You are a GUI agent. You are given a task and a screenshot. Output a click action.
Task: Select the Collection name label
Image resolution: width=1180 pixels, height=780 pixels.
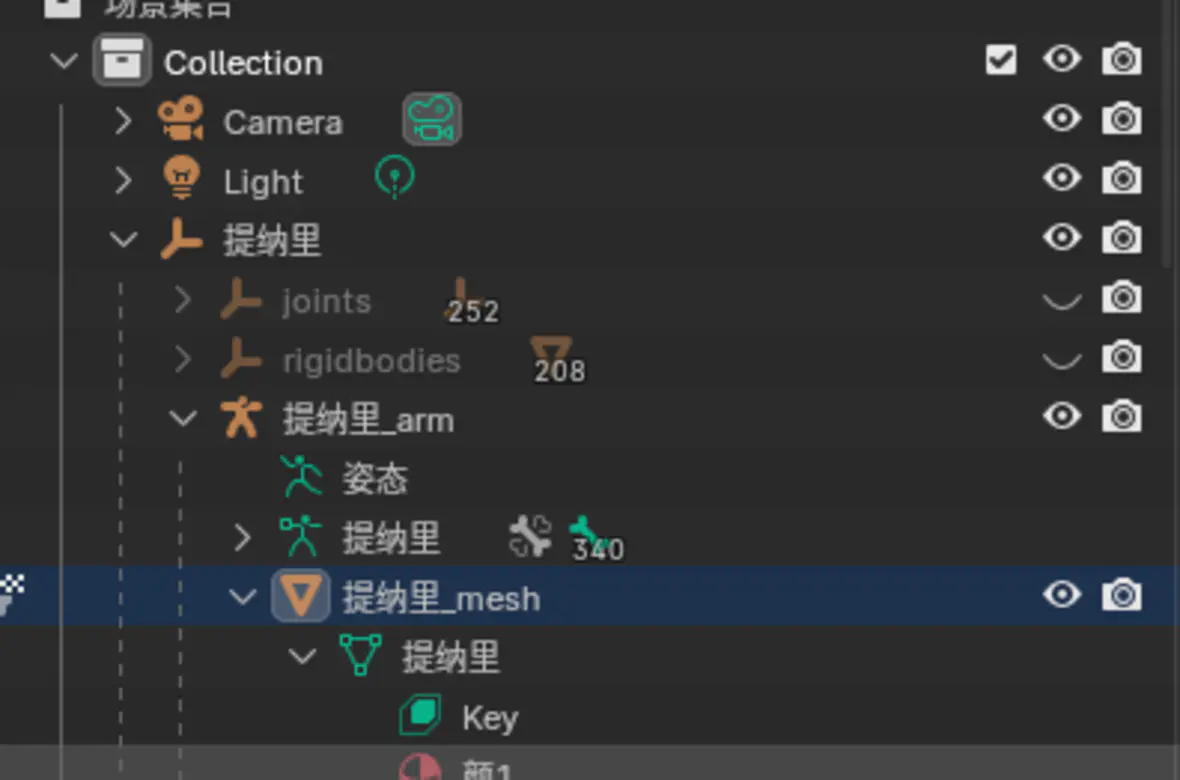coord(243,63)
